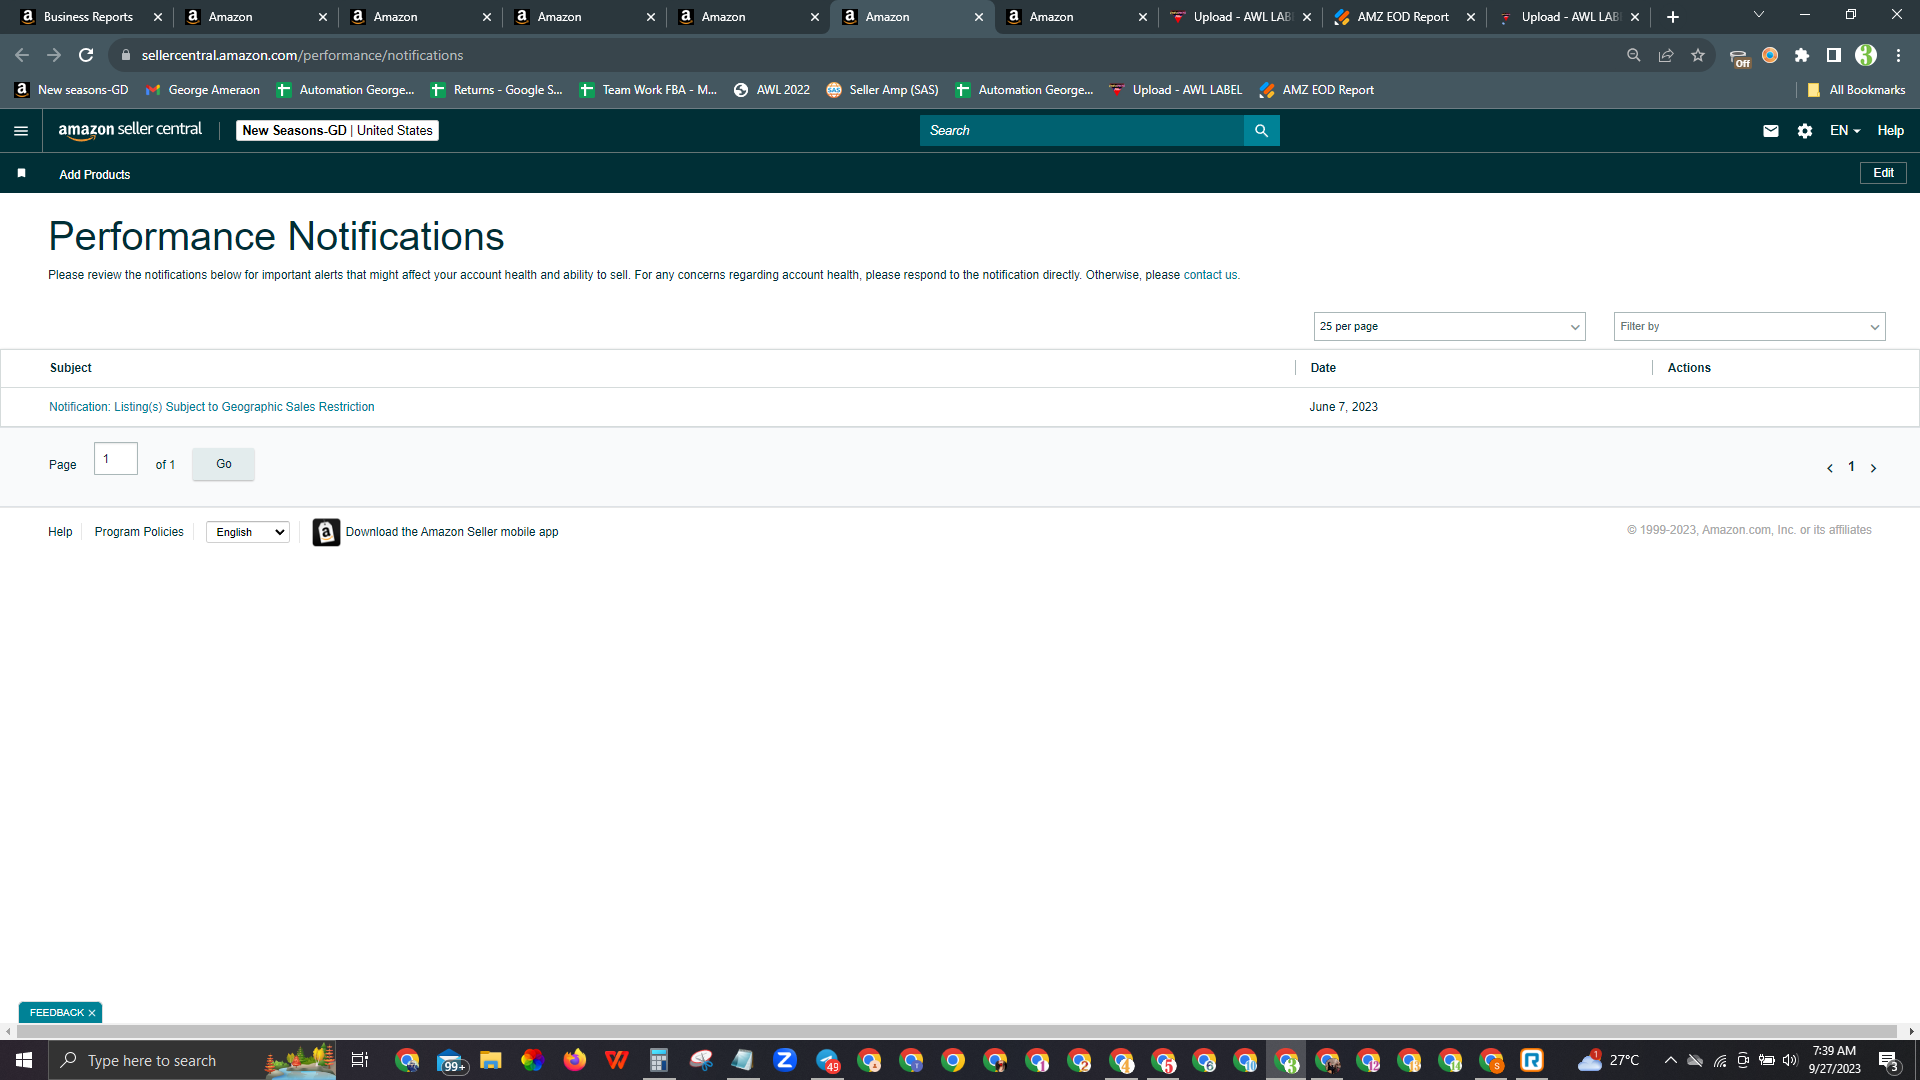This screenshot has height=1080, width=1920.
Task: Open the EN language dropdown in header
Action: (x=1844, y=131)
